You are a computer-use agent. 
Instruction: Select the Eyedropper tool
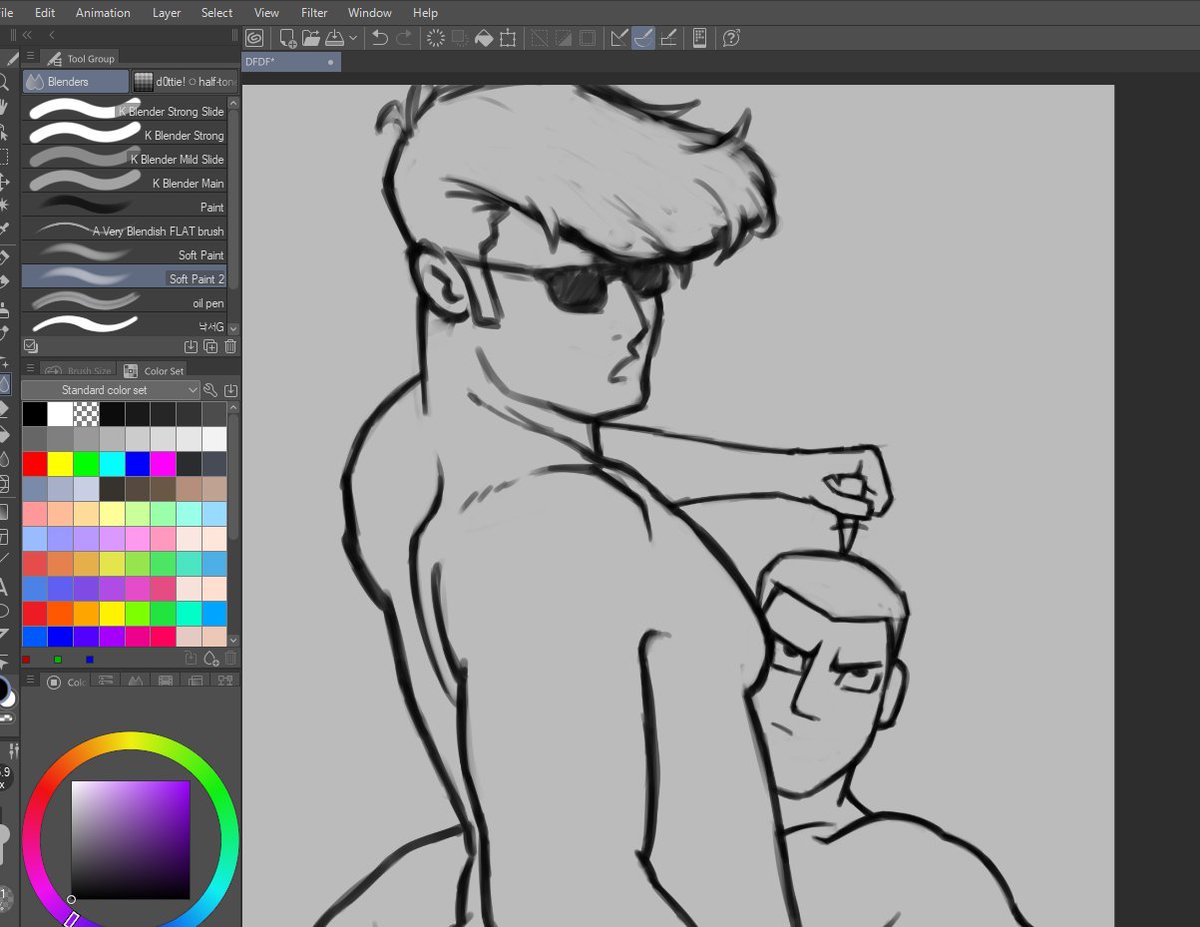(x=4, y=229)
